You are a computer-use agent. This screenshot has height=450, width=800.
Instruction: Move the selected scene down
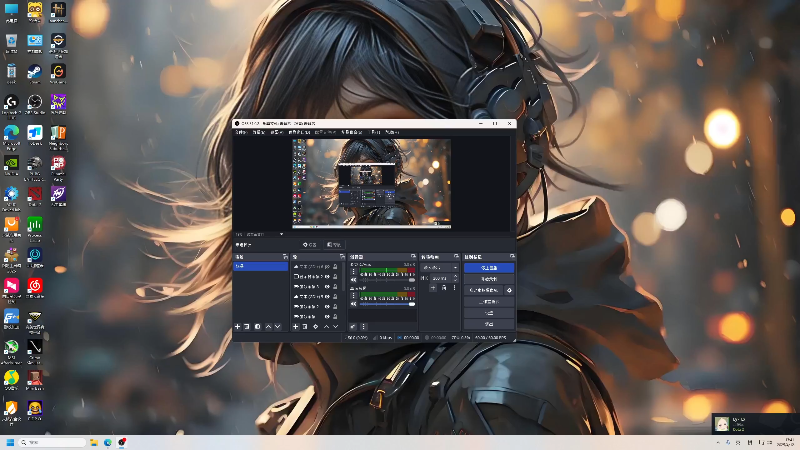[x=278, y=327]
